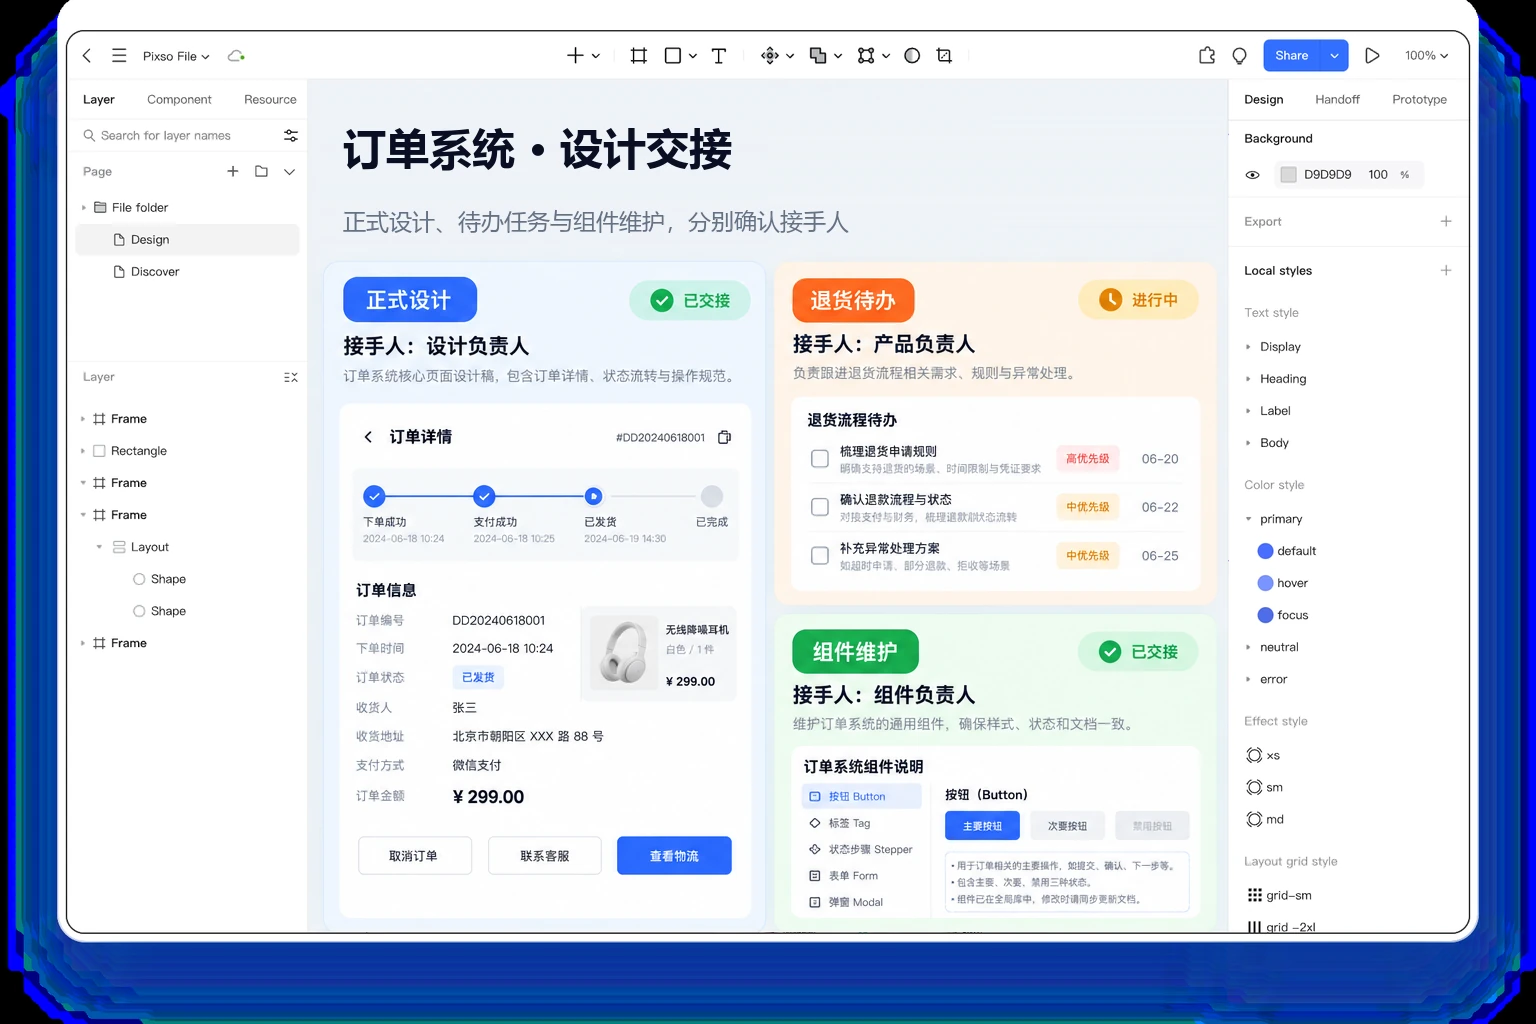Open the 100% zoom dropdown

tap(1426, 56)
